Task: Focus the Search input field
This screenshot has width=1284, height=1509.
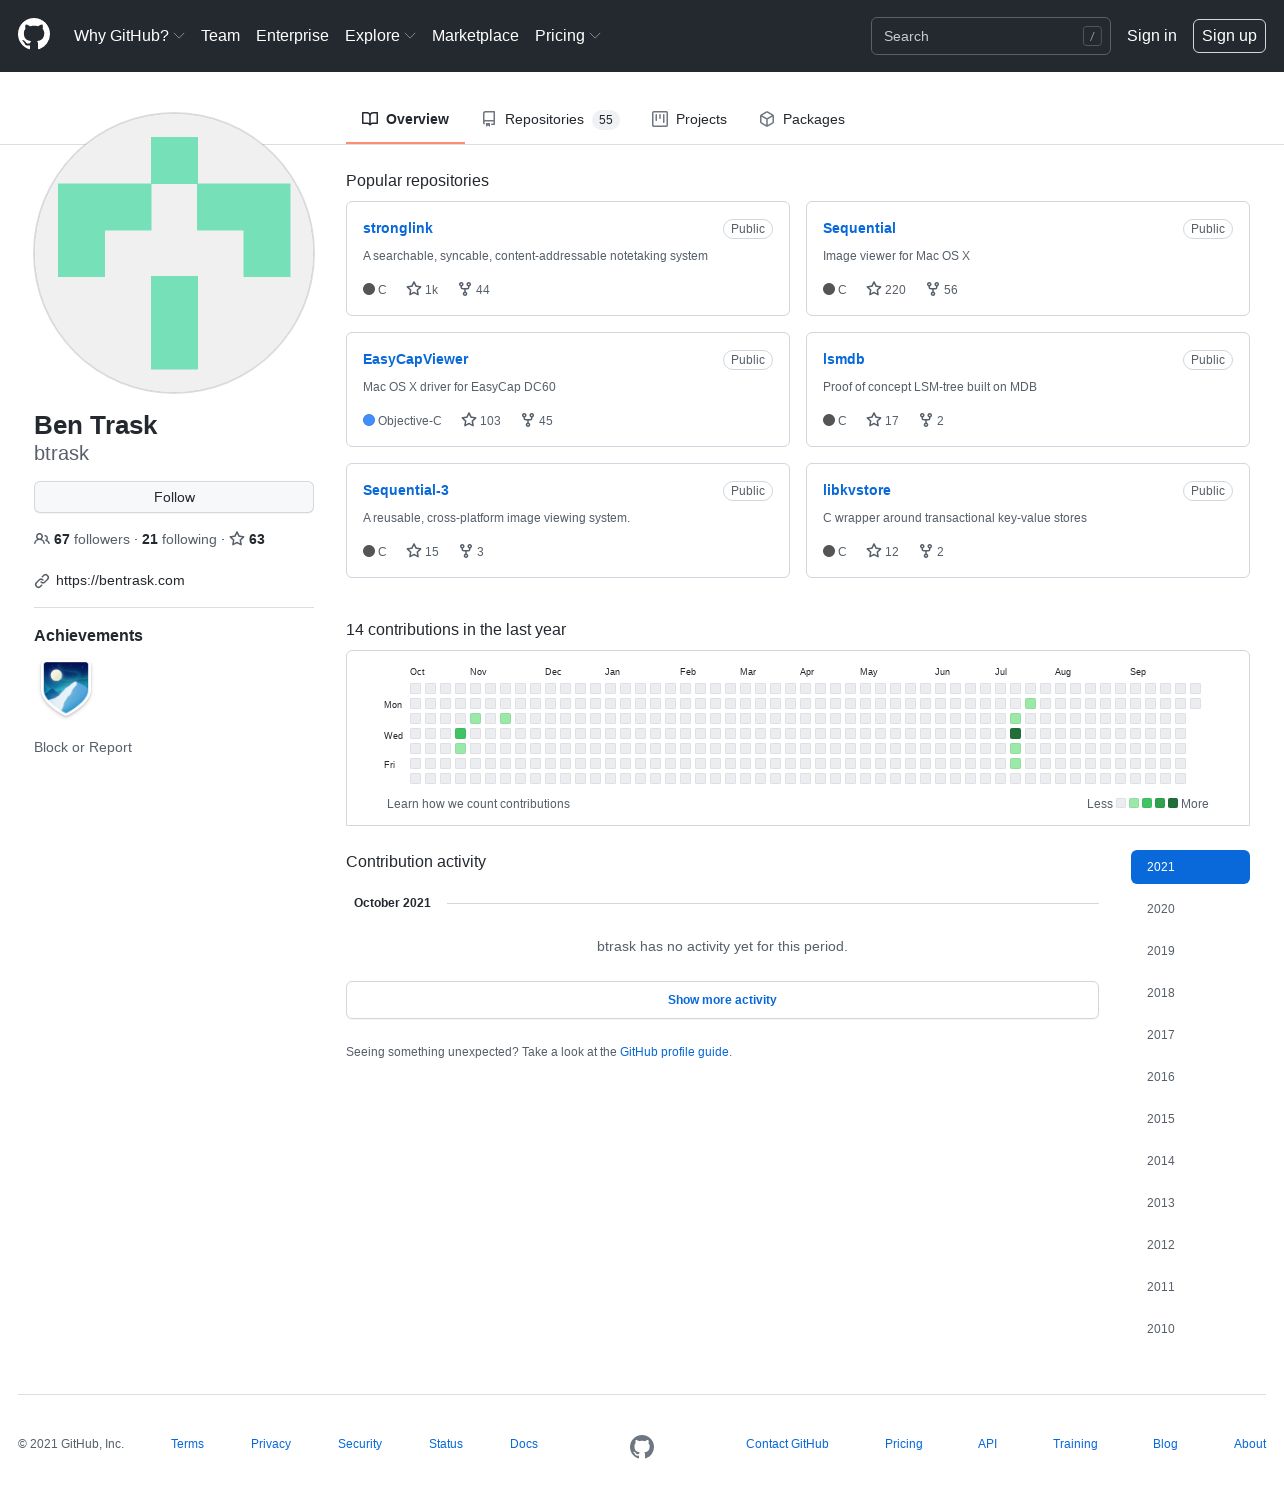Action: [x=990, y=36]
